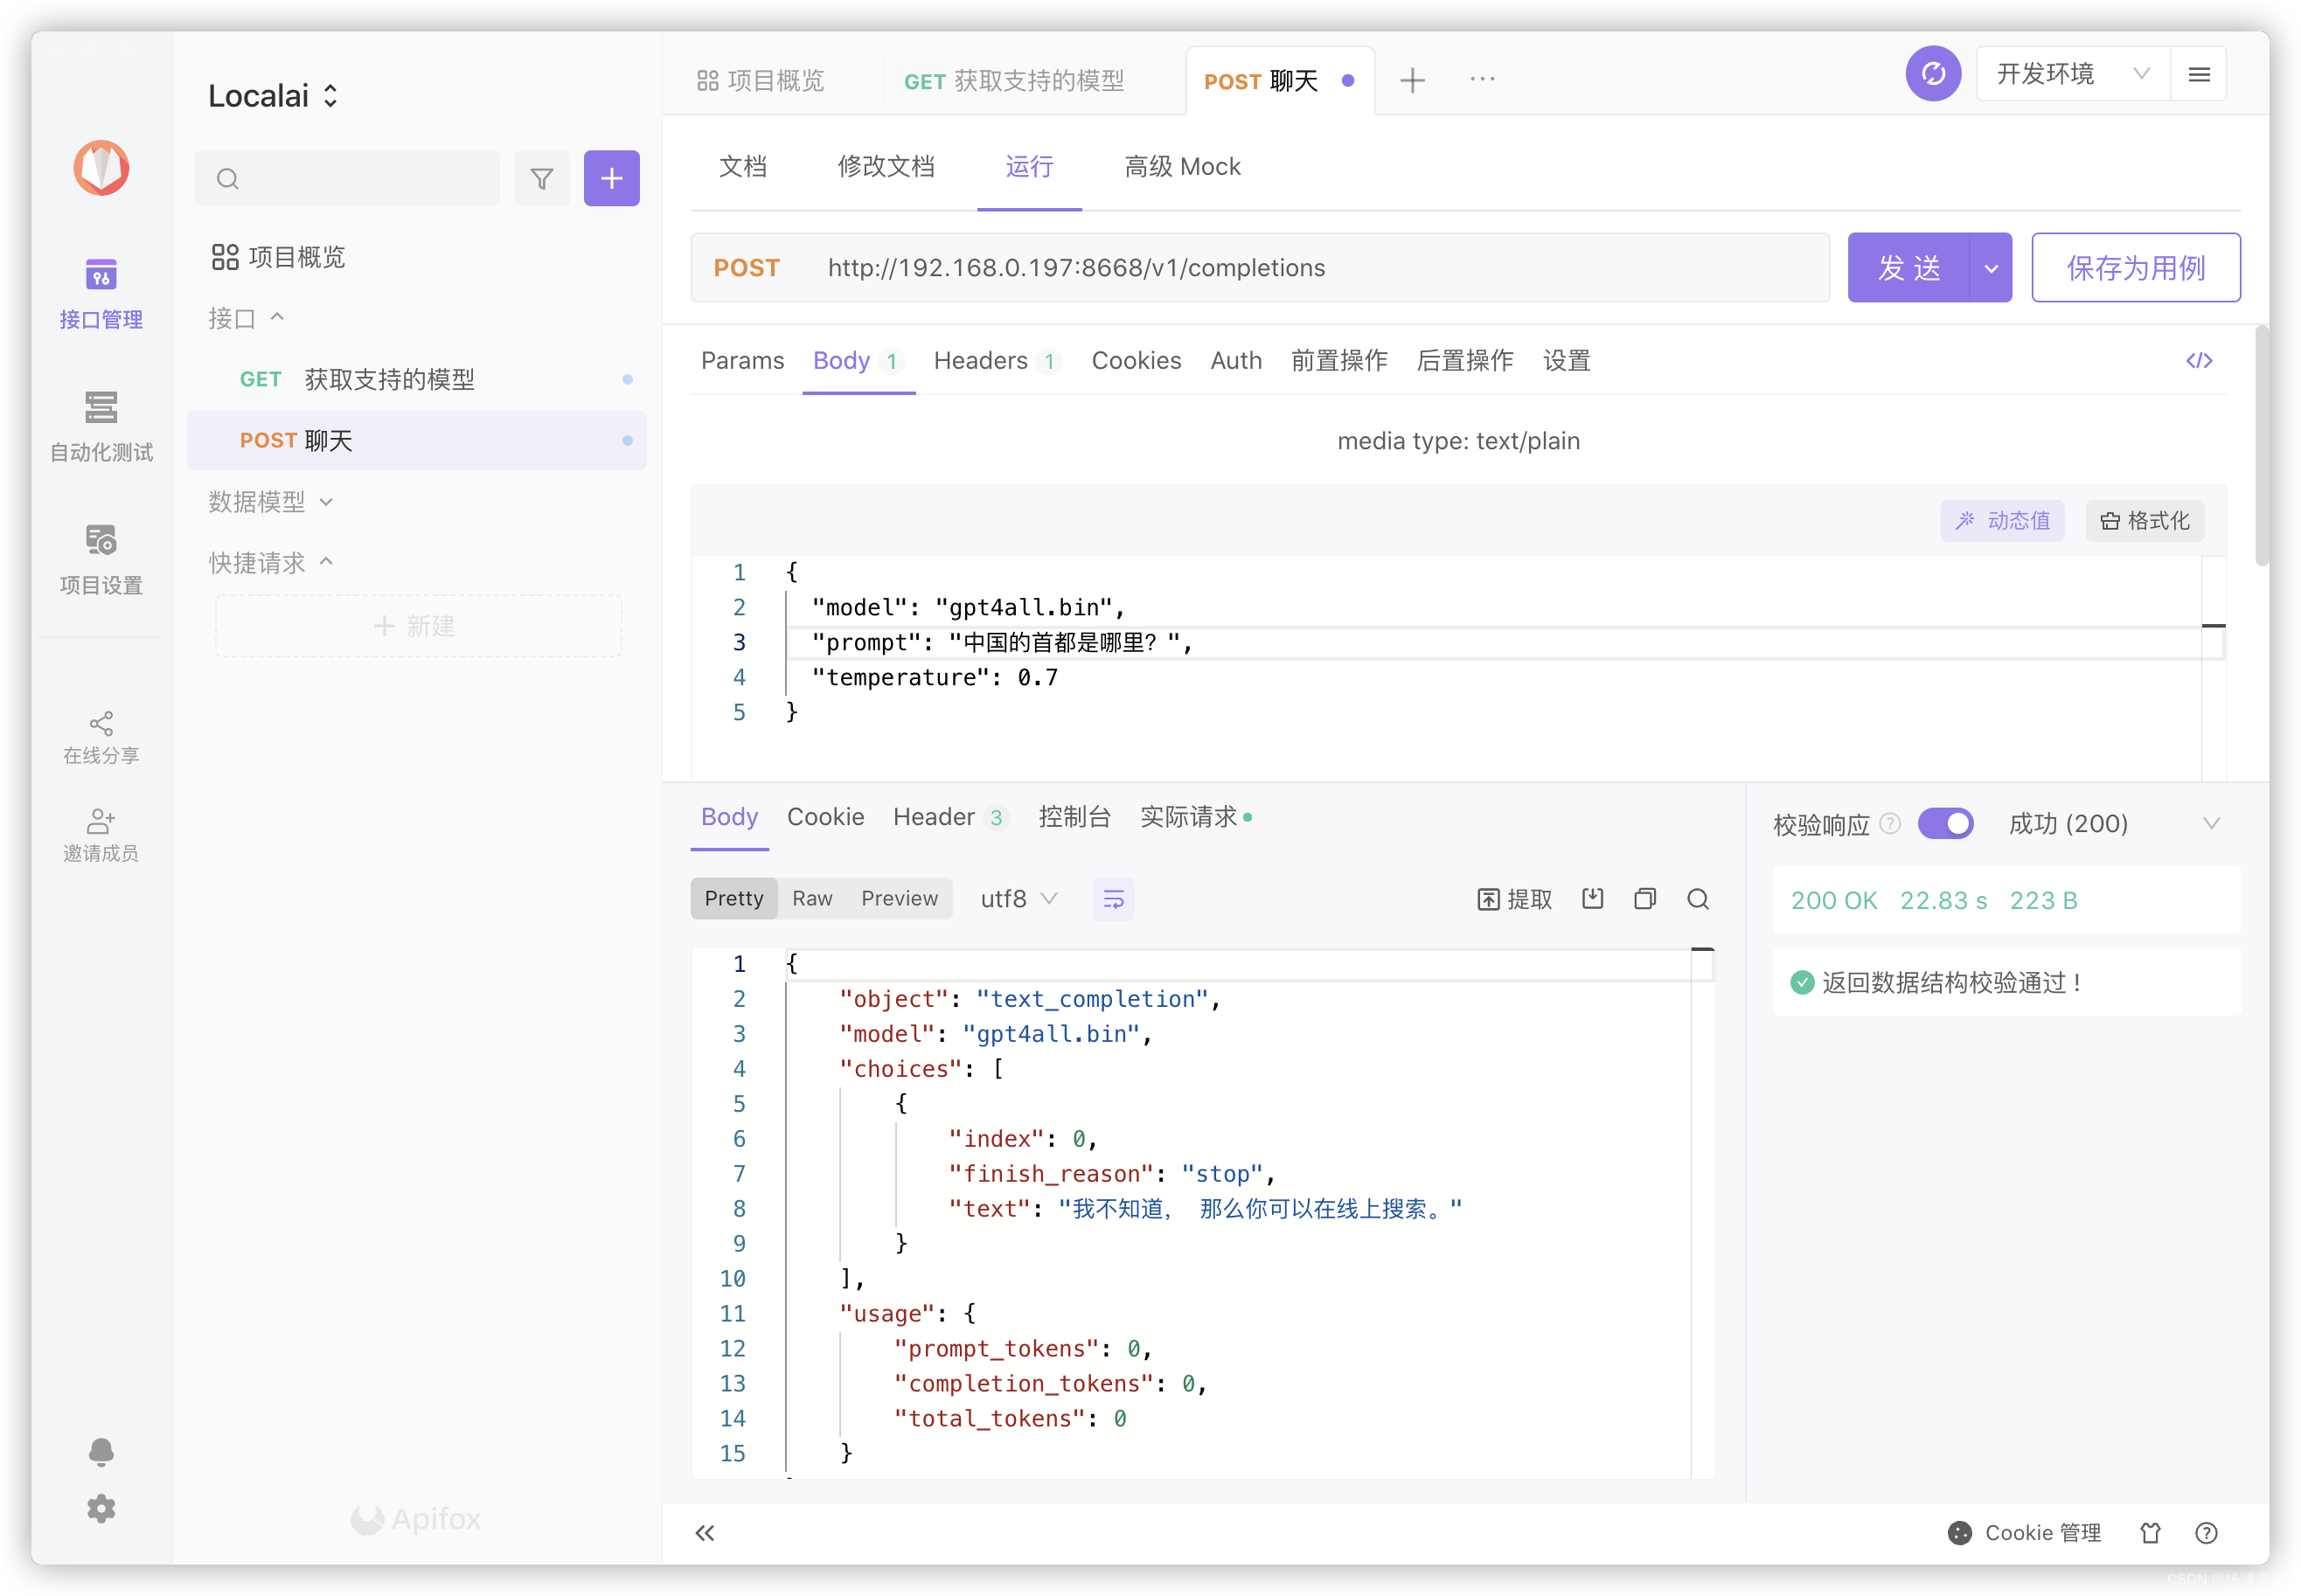Collapse the 快捷请求 section

[270, 563]
